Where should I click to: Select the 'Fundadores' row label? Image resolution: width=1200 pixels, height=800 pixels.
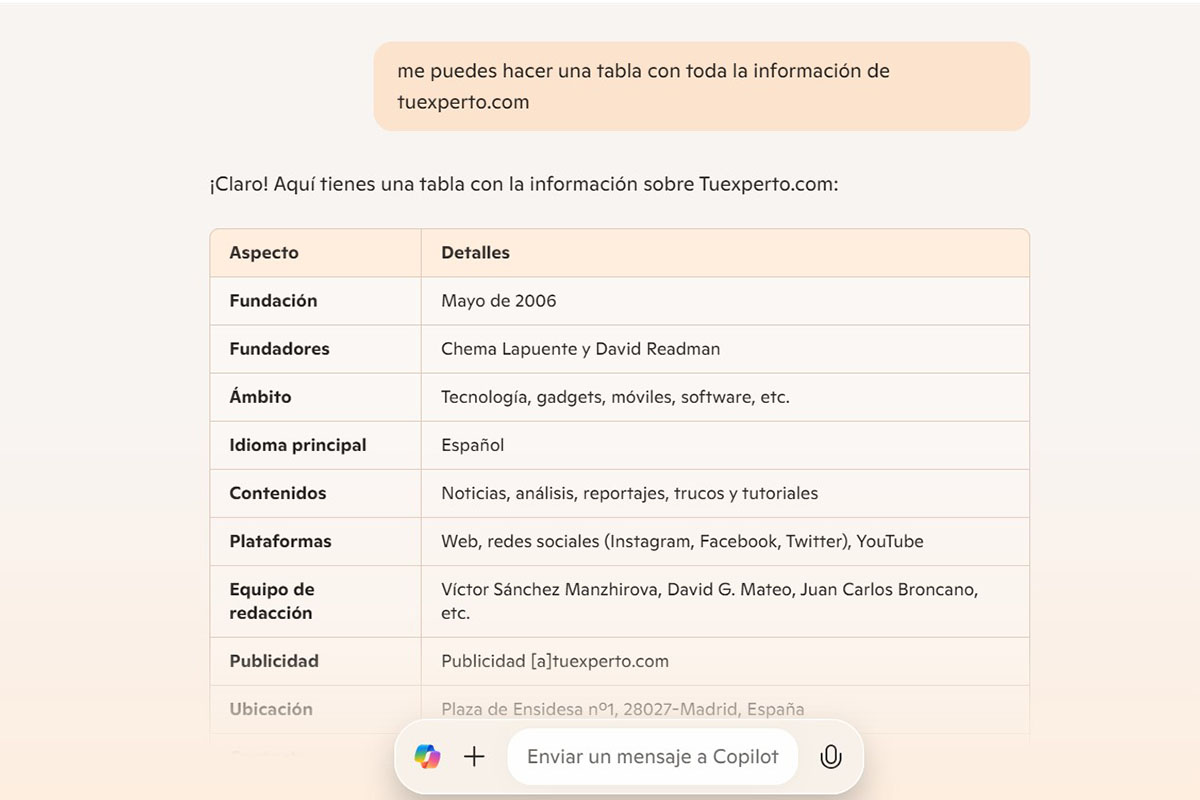[279, 349]
